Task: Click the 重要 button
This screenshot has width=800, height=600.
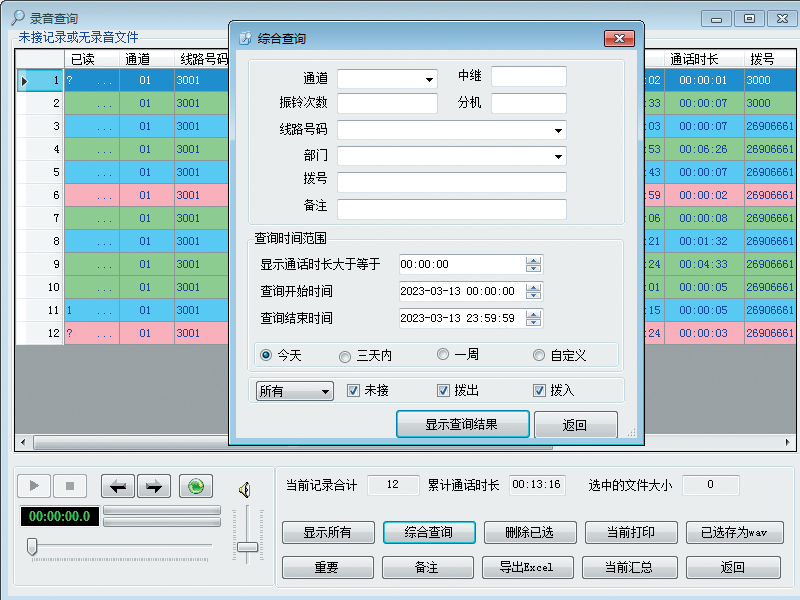Action: point(328,567)
